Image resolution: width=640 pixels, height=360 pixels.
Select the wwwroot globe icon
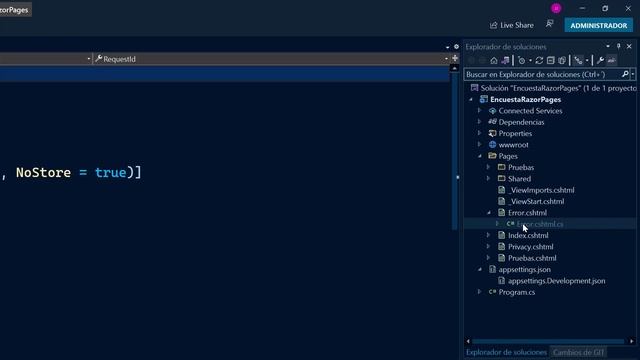(493, 144)
